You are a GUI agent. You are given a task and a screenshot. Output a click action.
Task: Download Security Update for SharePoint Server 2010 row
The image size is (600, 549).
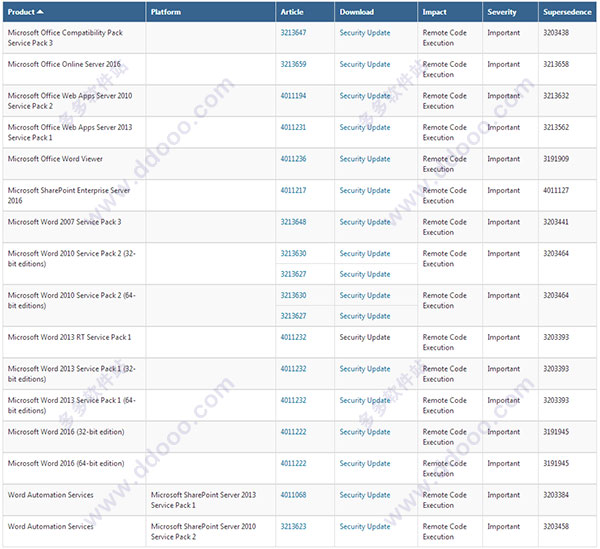365,527
